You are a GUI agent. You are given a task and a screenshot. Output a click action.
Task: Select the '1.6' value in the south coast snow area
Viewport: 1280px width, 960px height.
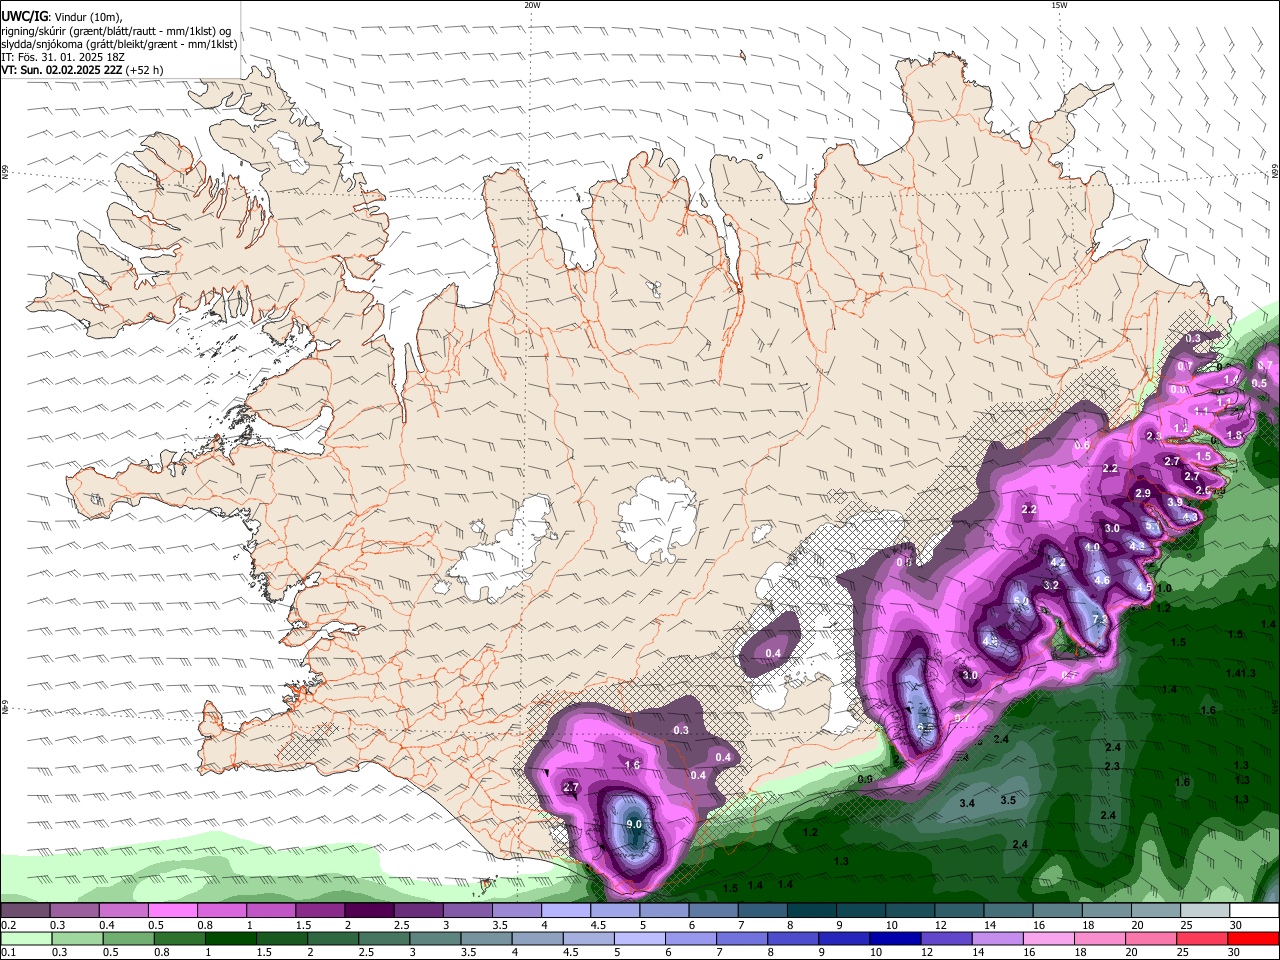632,765
